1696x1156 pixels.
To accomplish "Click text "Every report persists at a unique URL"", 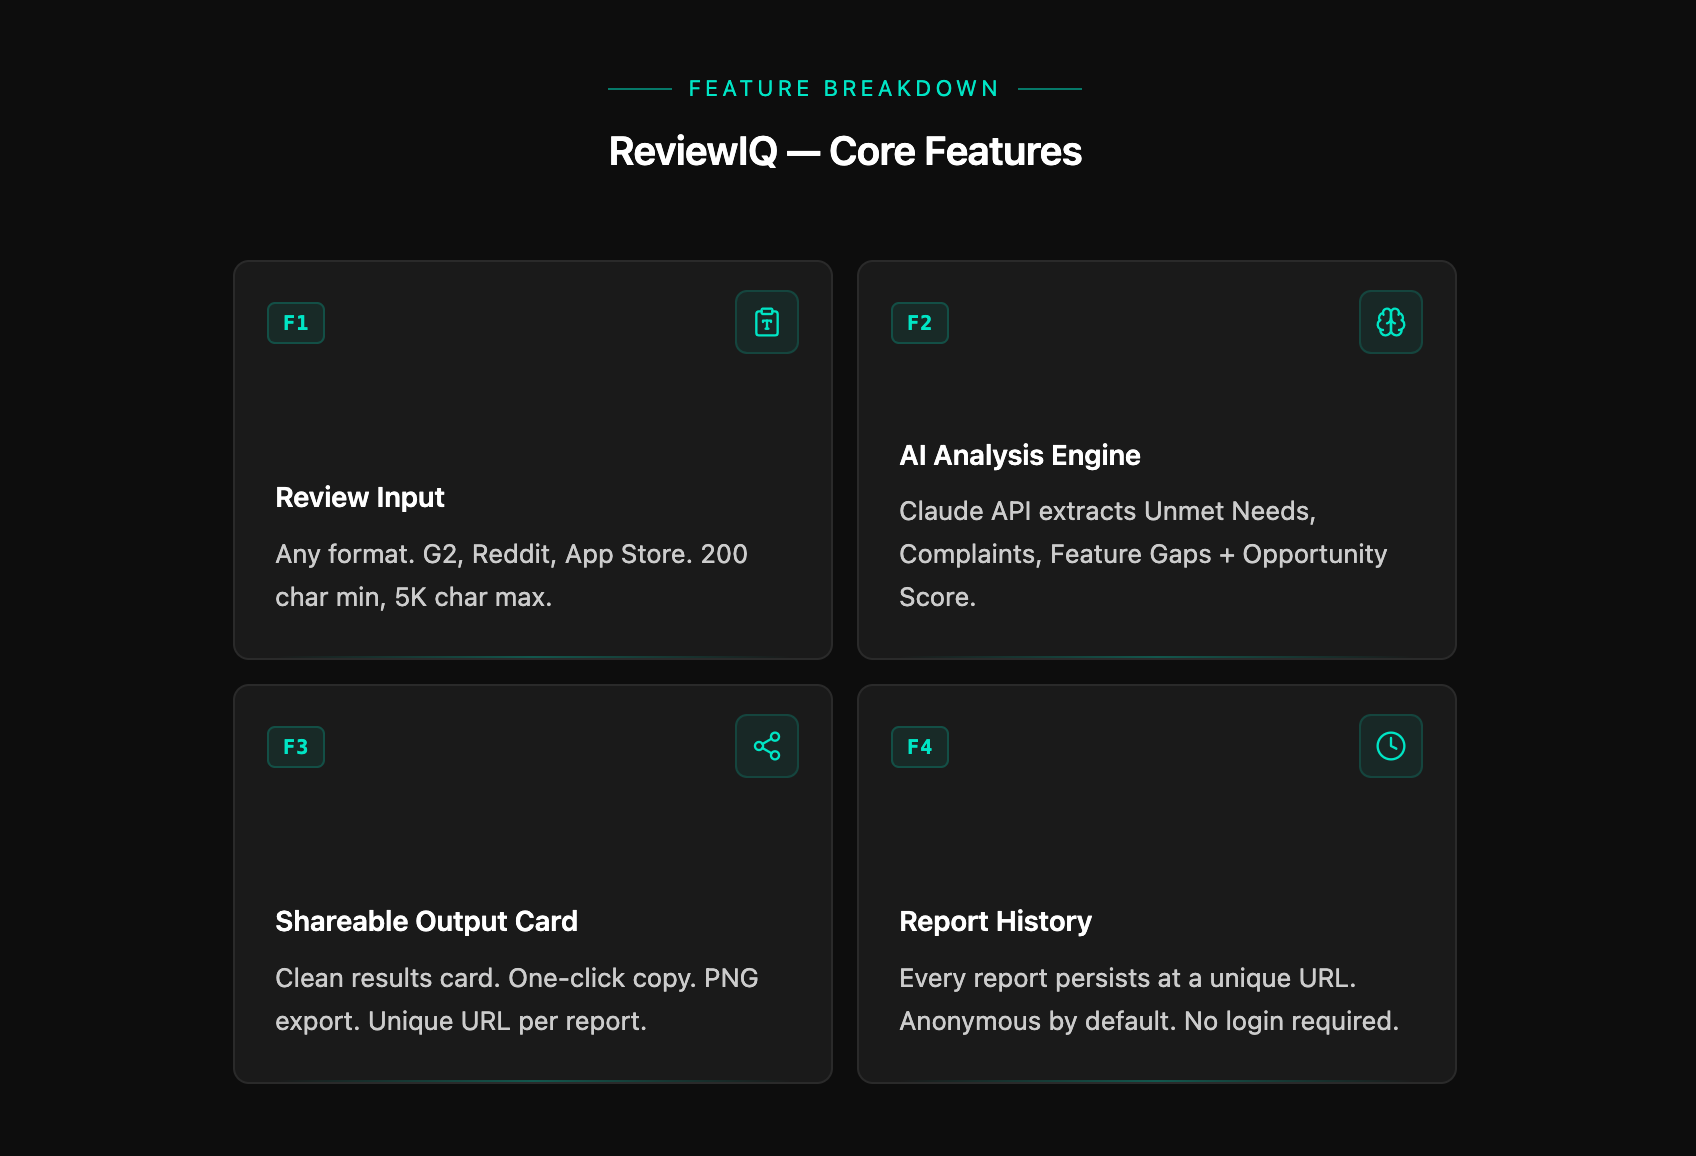I will coord(1125,978).
